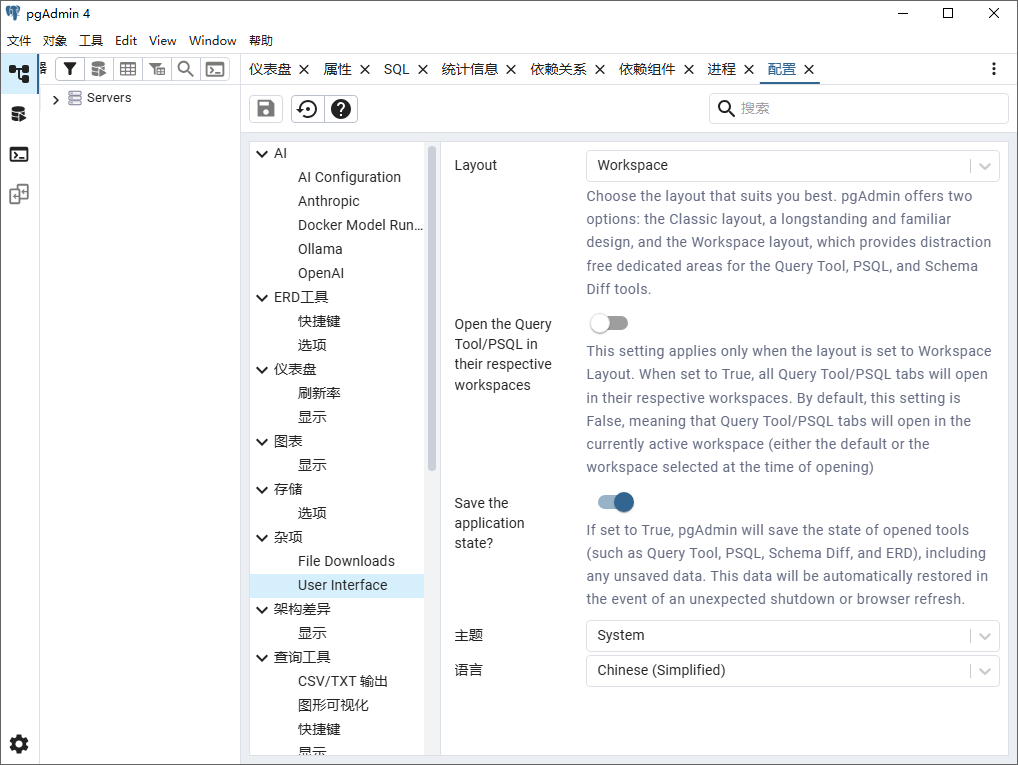
Task: Close the 进程 tab
Action: click(749, 69)
